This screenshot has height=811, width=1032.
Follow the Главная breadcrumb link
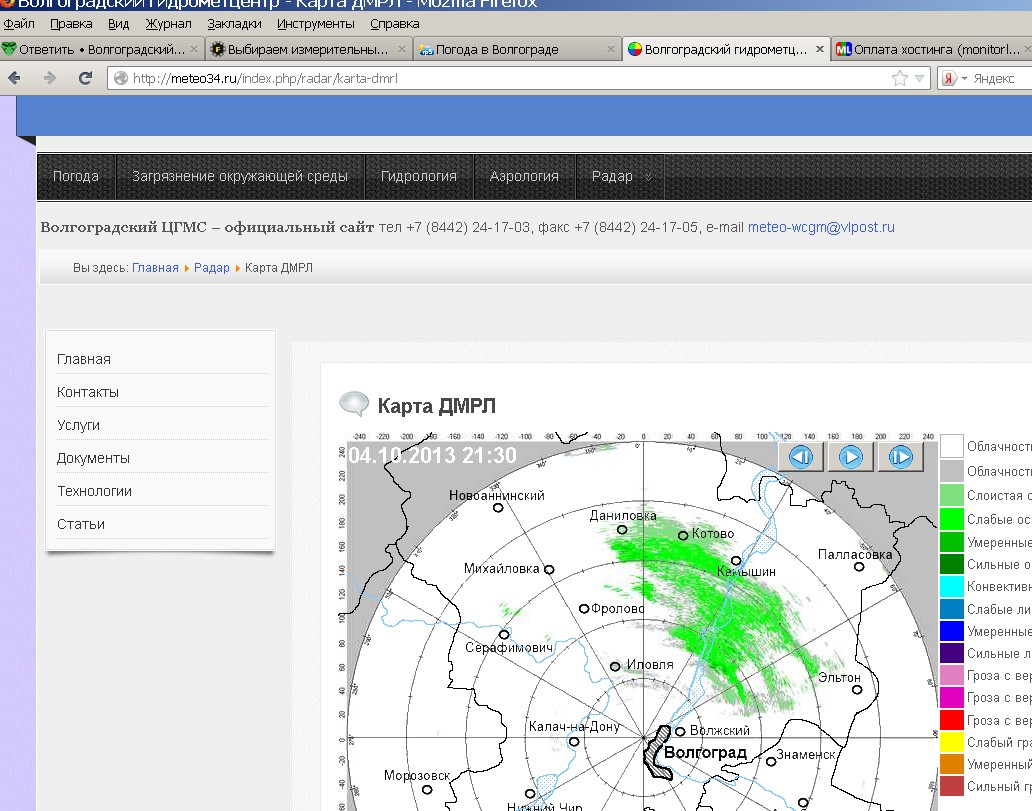point(155,268)
